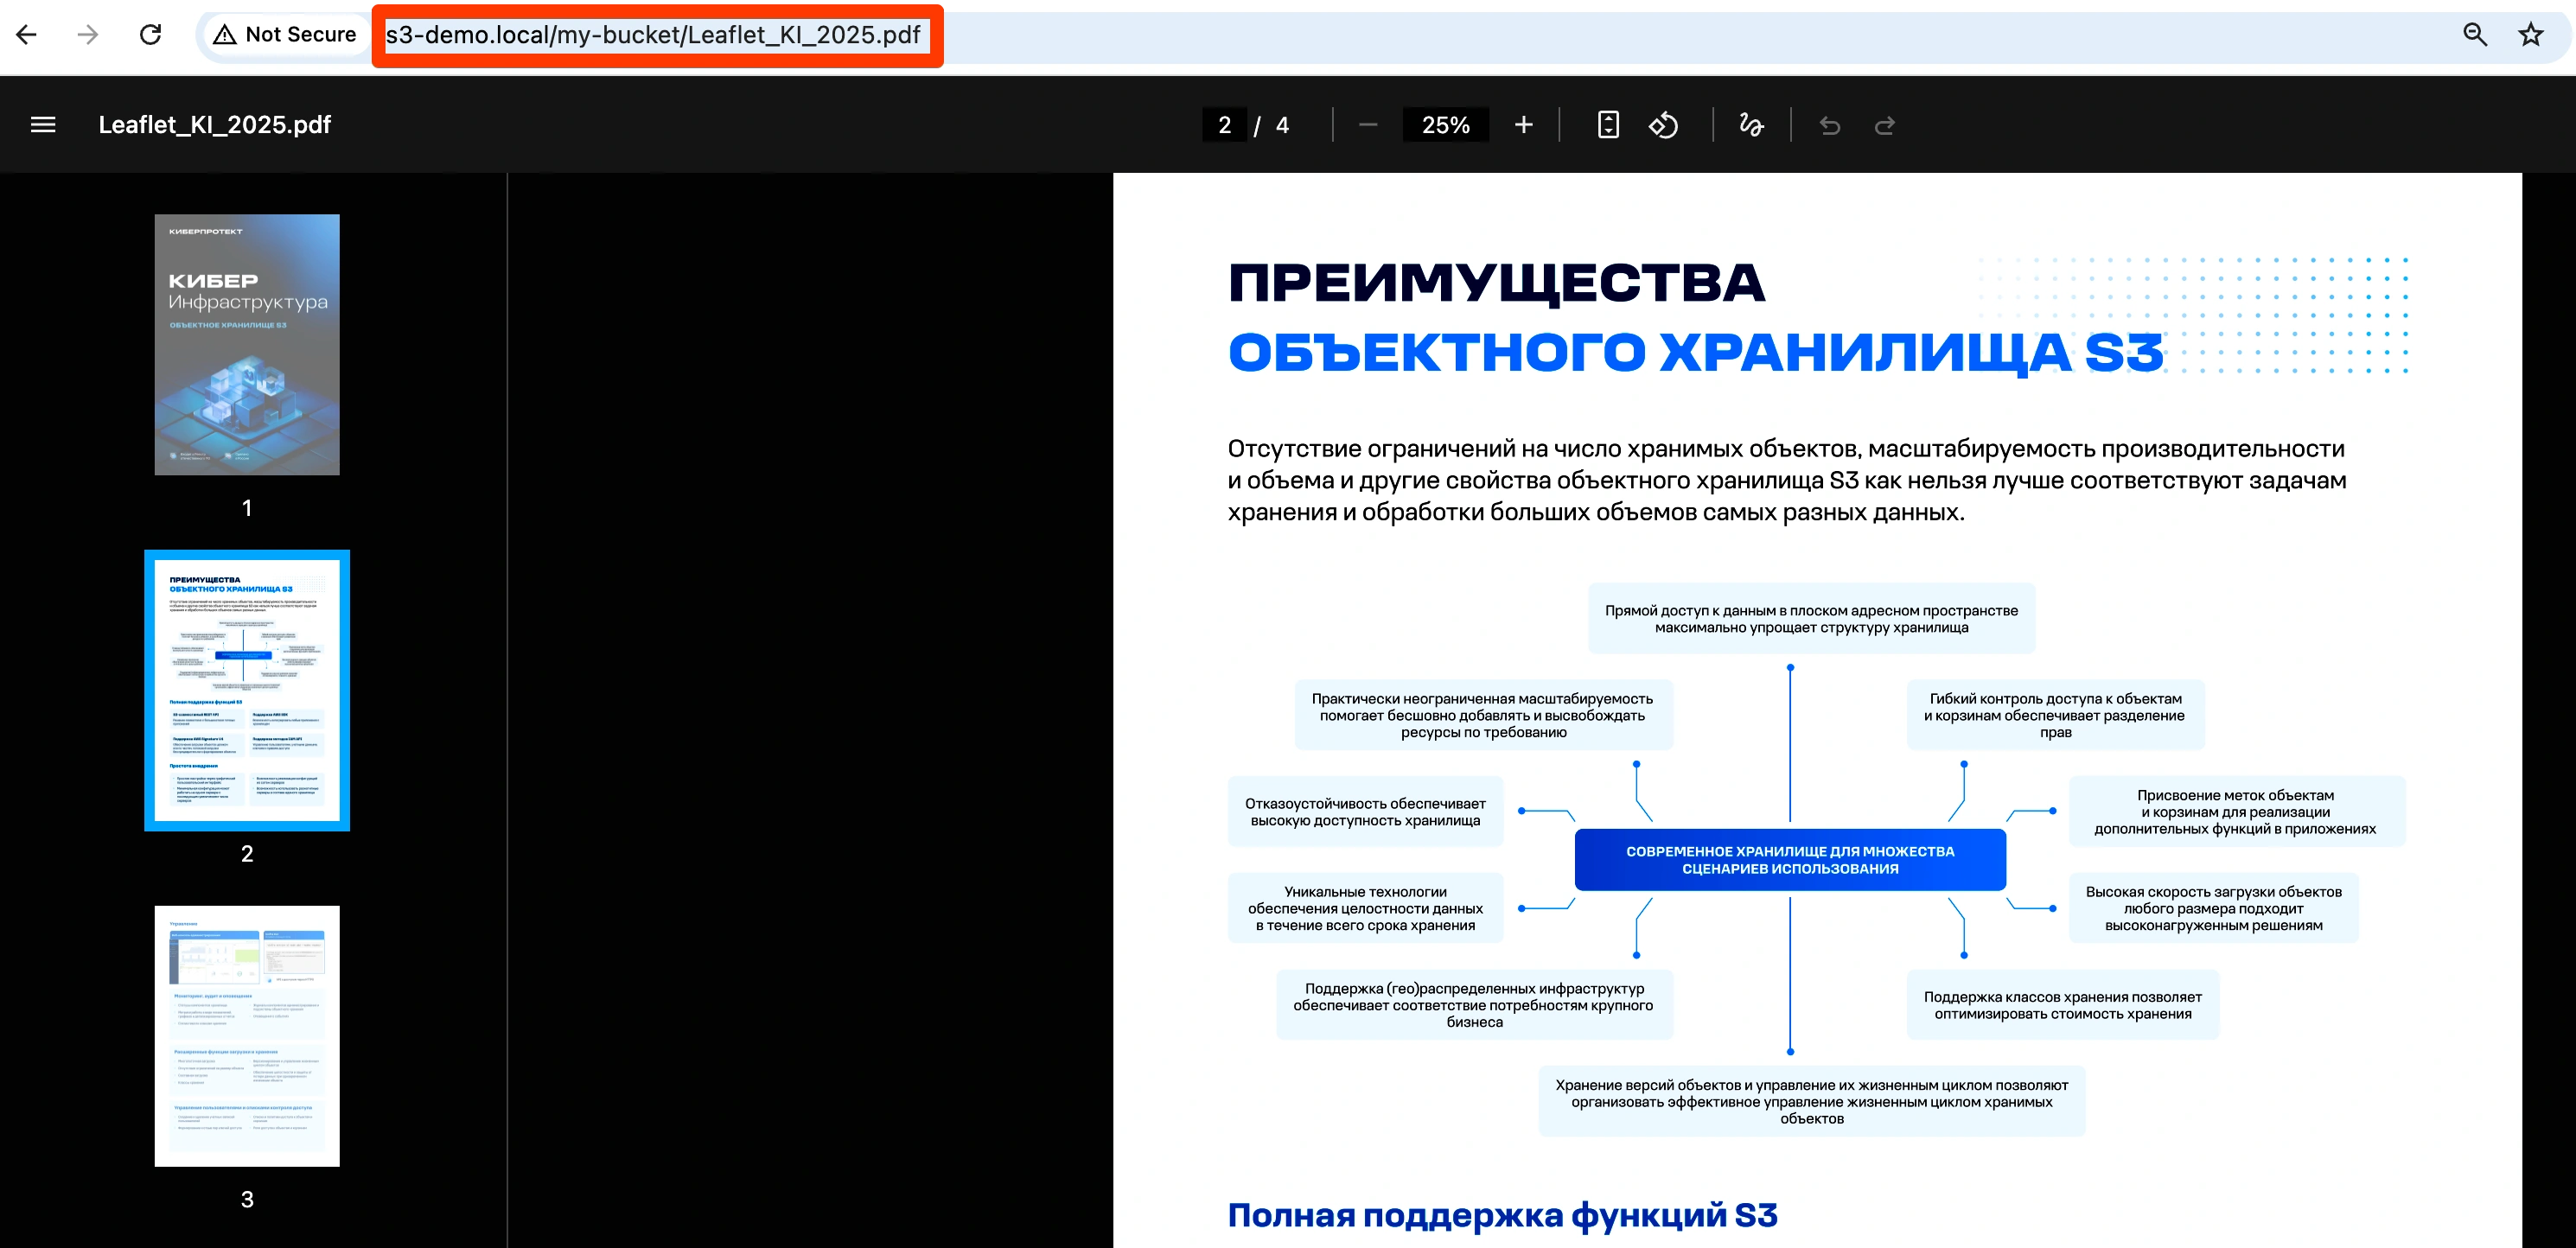Navigate forward using the forward arrow
Viewport: 2576px width, 1248px height.
pyautogui.click(x=88, y=34)
